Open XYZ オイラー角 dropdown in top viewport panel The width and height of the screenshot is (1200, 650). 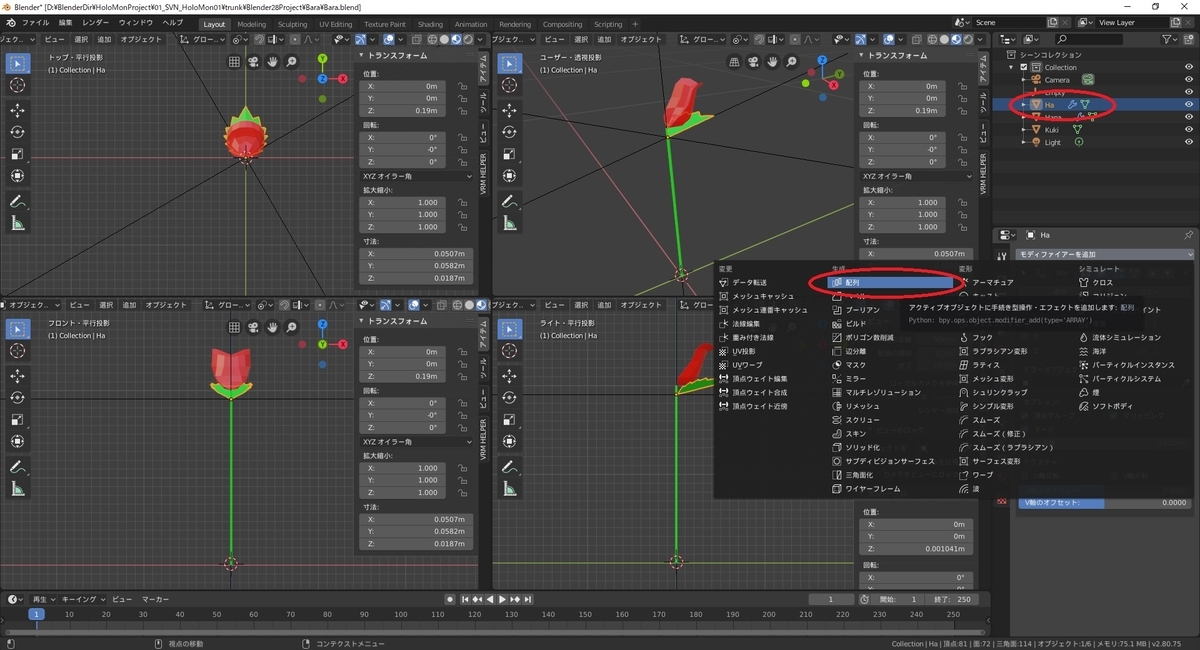click(417, 176)
